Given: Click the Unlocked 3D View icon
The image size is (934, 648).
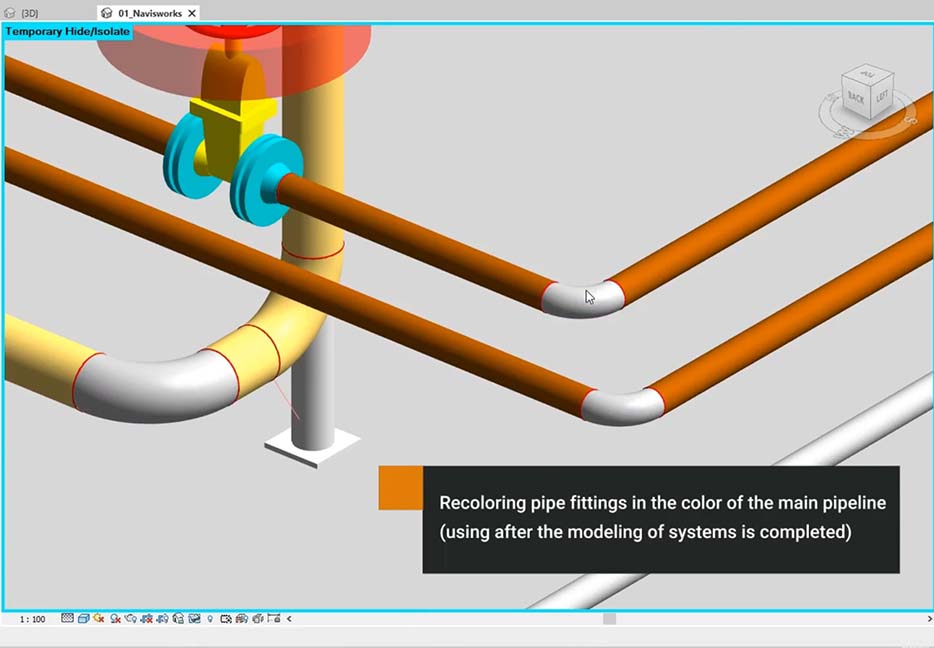Looking at the screenshot, I should (x=178, y=619).
